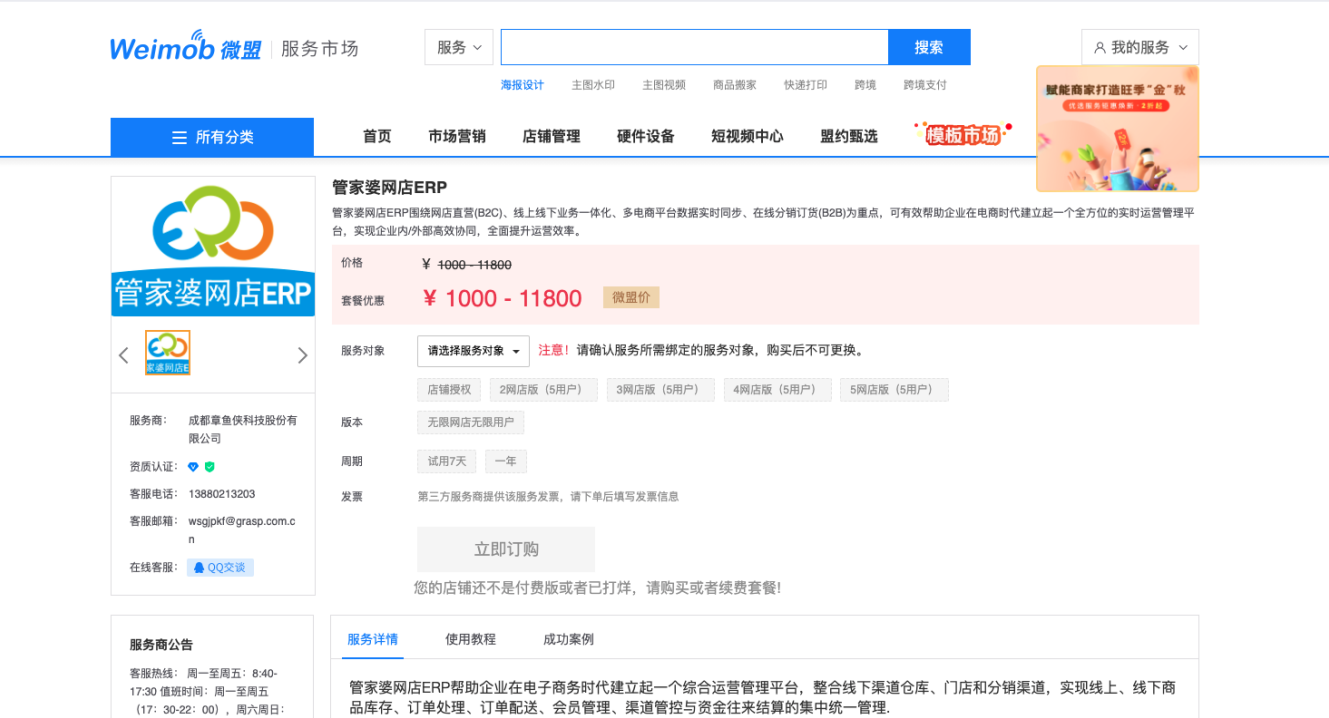Screen dimensions: 1329x718
Task: Click the blue diamond certification icon
Action: [193, 467]
